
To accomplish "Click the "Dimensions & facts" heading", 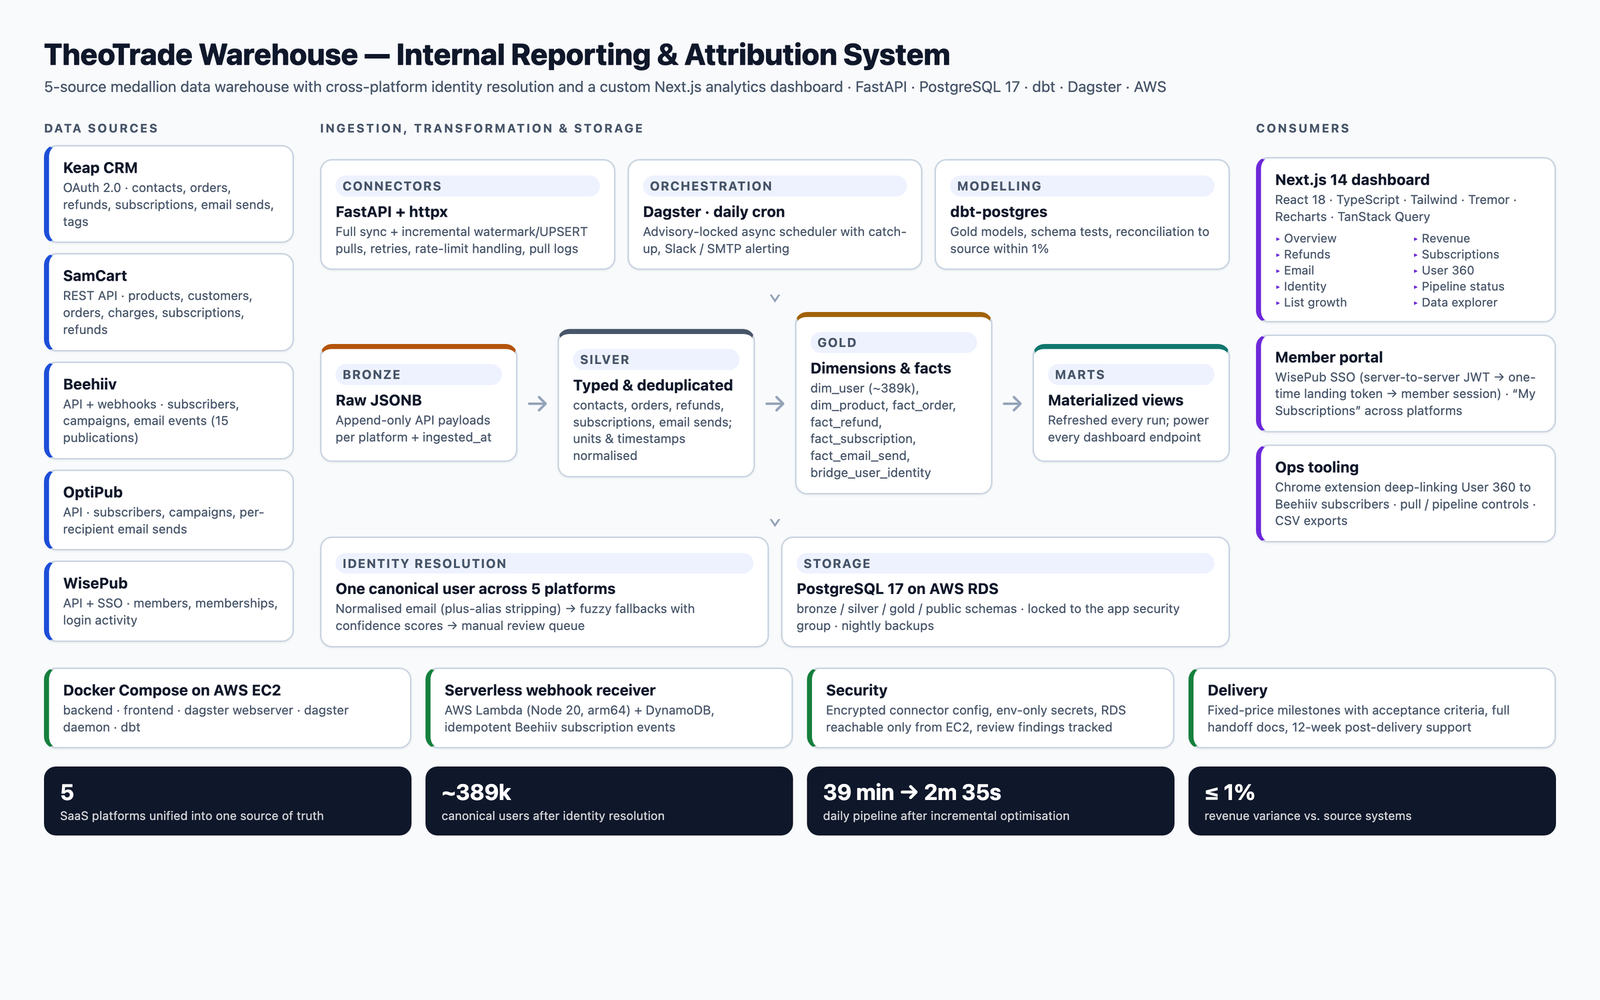I will 881,368.
